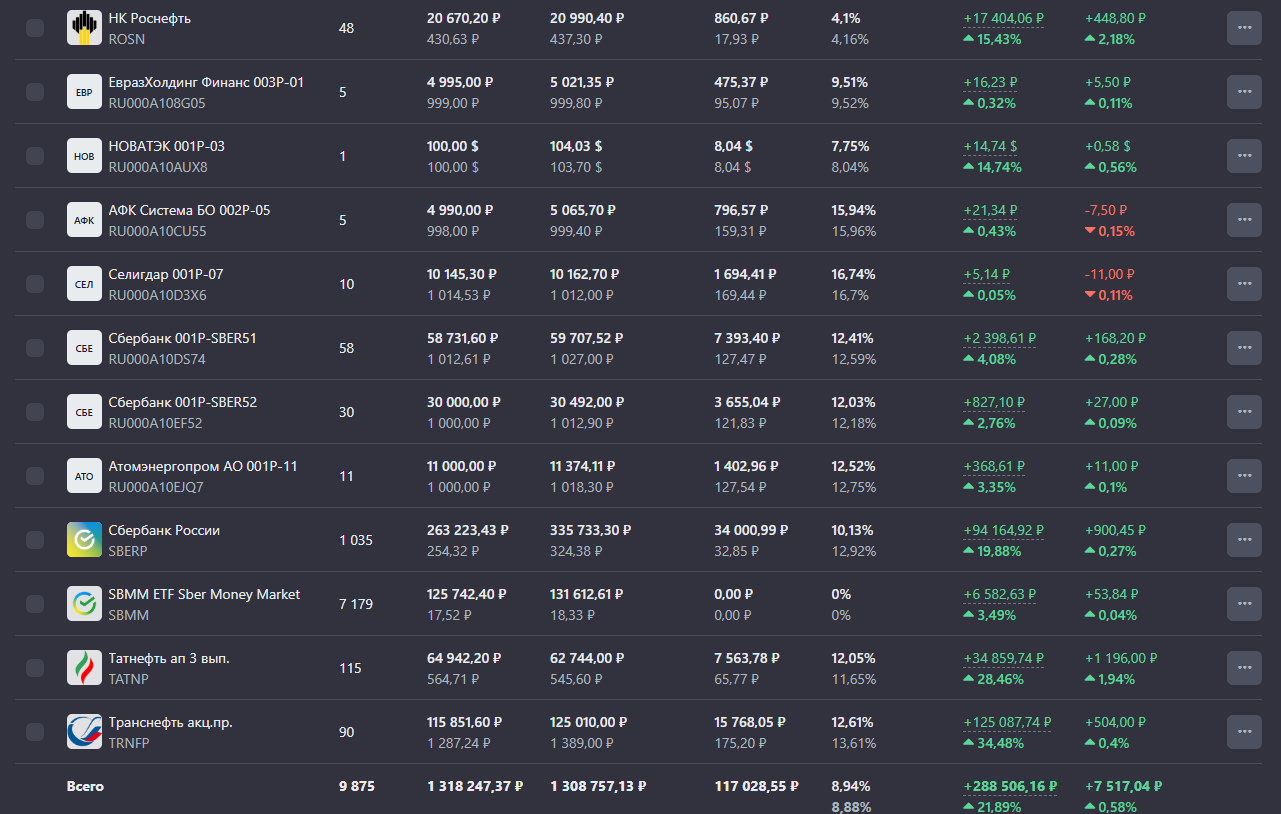Click the АФК Система badge icon
Viewport: 1281px width, 814px height.
(x=84, y=220)
